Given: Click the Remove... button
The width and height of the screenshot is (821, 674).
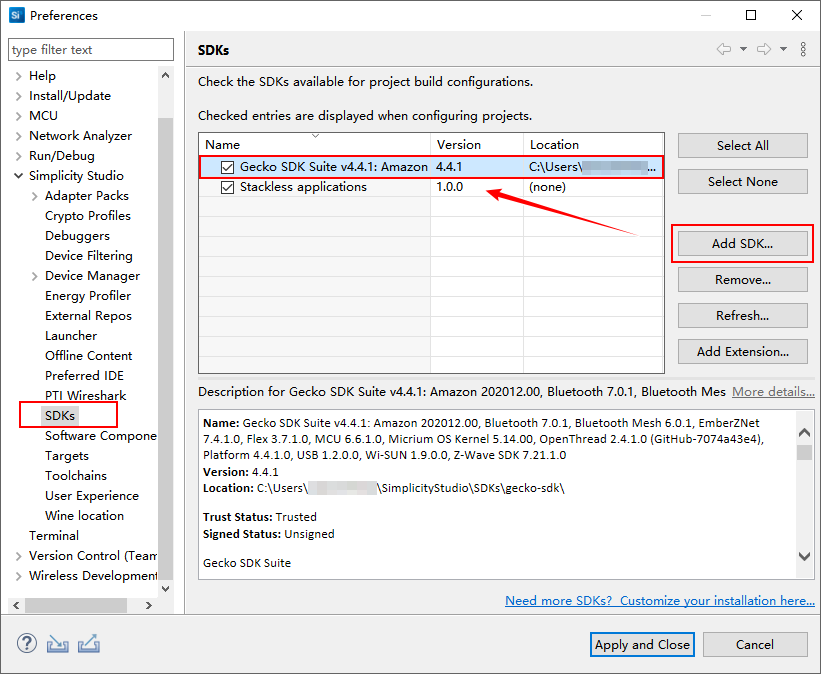Looking at the screenshot, I should 742,280.
